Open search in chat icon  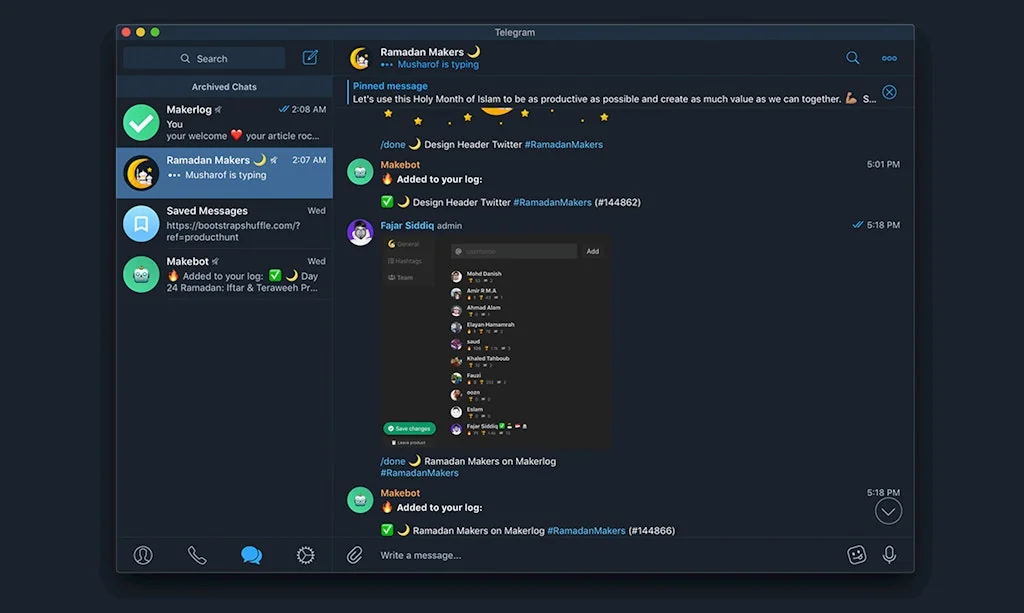coord(852,58)
